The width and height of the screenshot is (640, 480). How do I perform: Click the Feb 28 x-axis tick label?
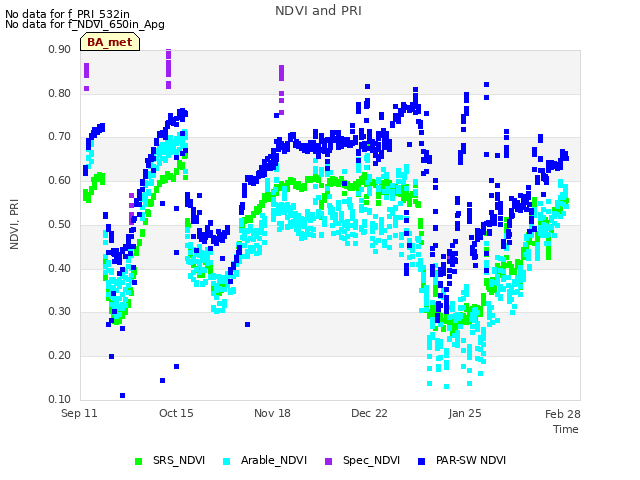pos(562,414)
